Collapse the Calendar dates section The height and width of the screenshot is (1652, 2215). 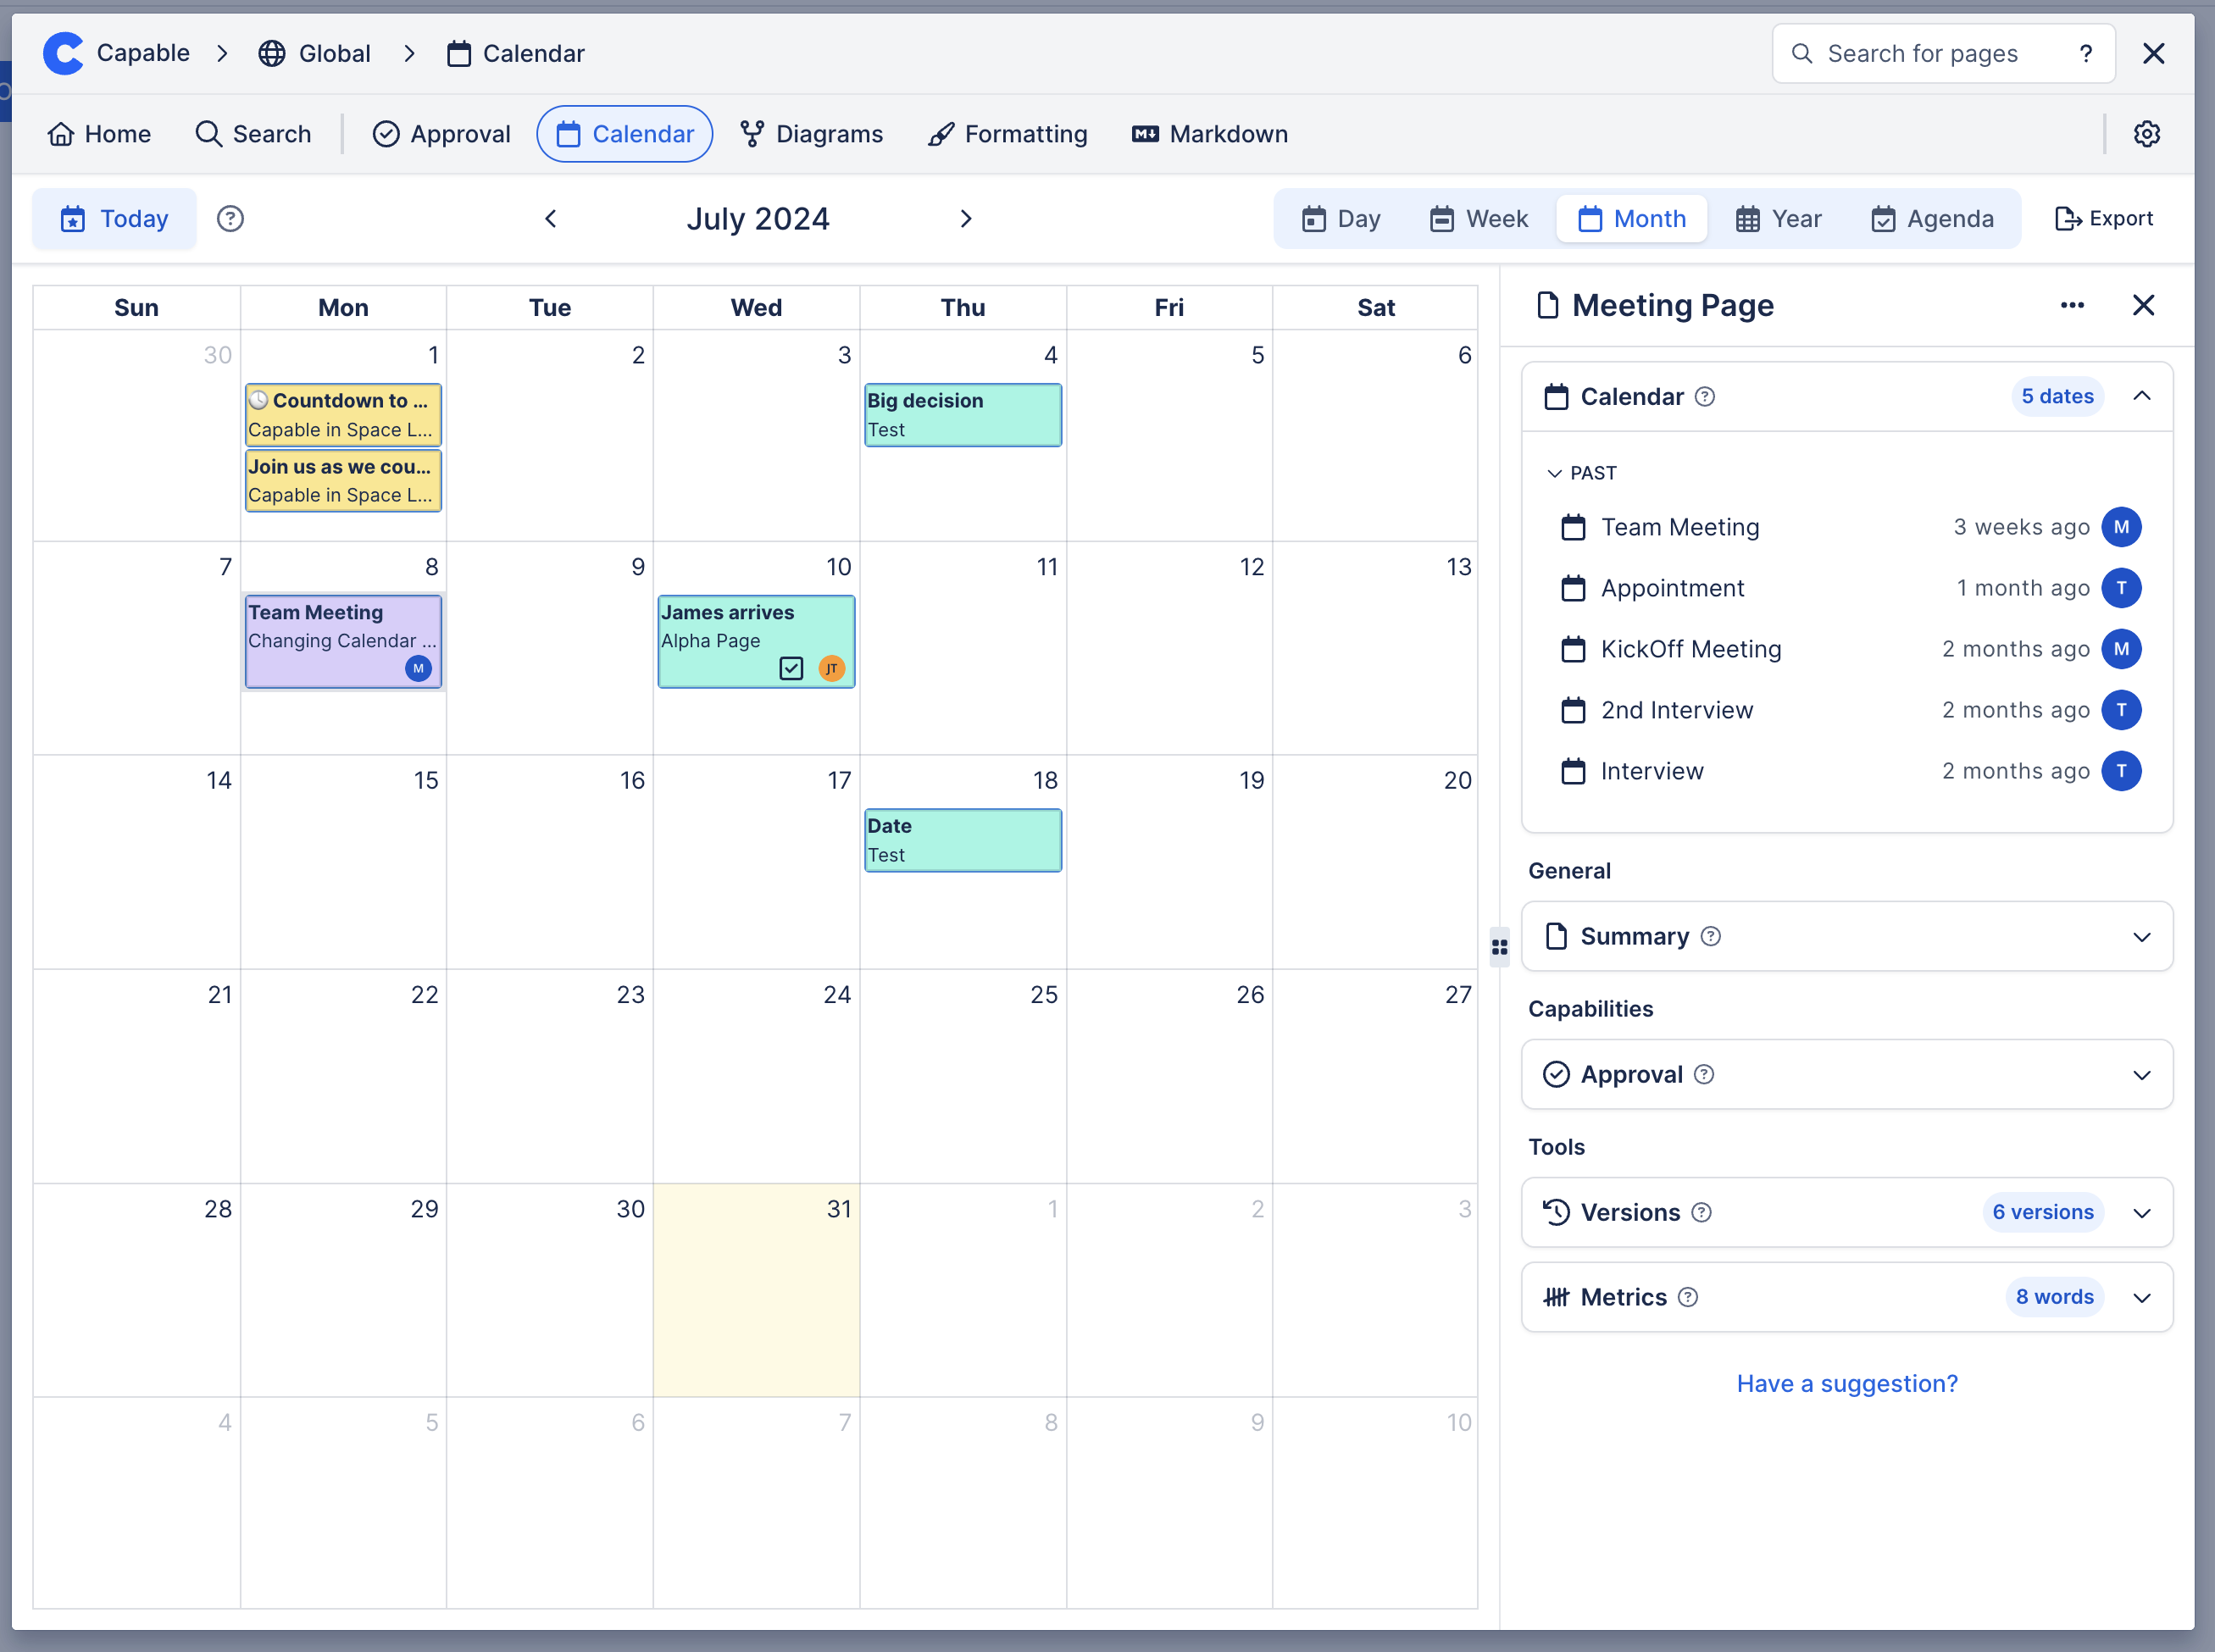(2141, 396)
